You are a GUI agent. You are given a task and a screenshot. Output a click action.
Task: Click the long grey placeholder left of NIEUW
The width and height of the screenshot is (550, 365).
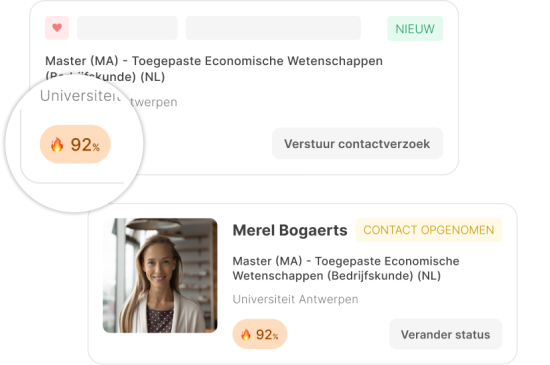pyautogui.click(x=273, y=28)
